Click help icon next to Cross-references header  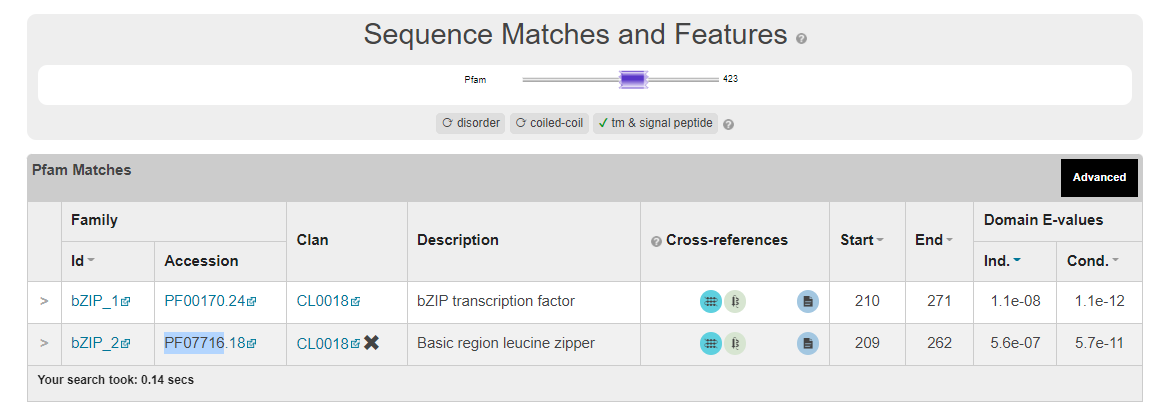pos(656,241)
